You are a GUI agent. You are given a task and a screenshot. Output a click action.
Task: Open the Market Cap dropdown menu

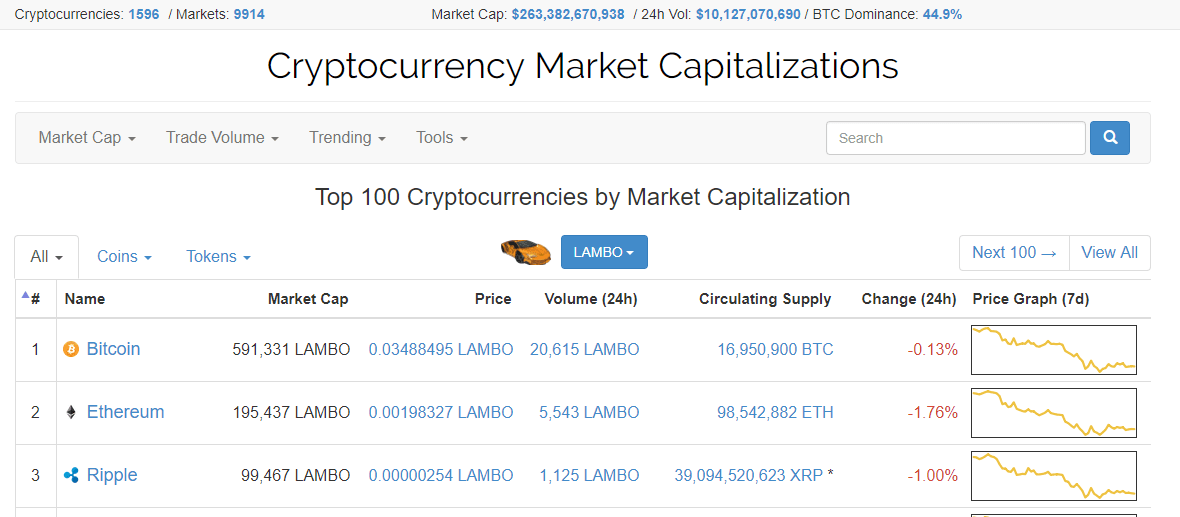coord(87,138)
